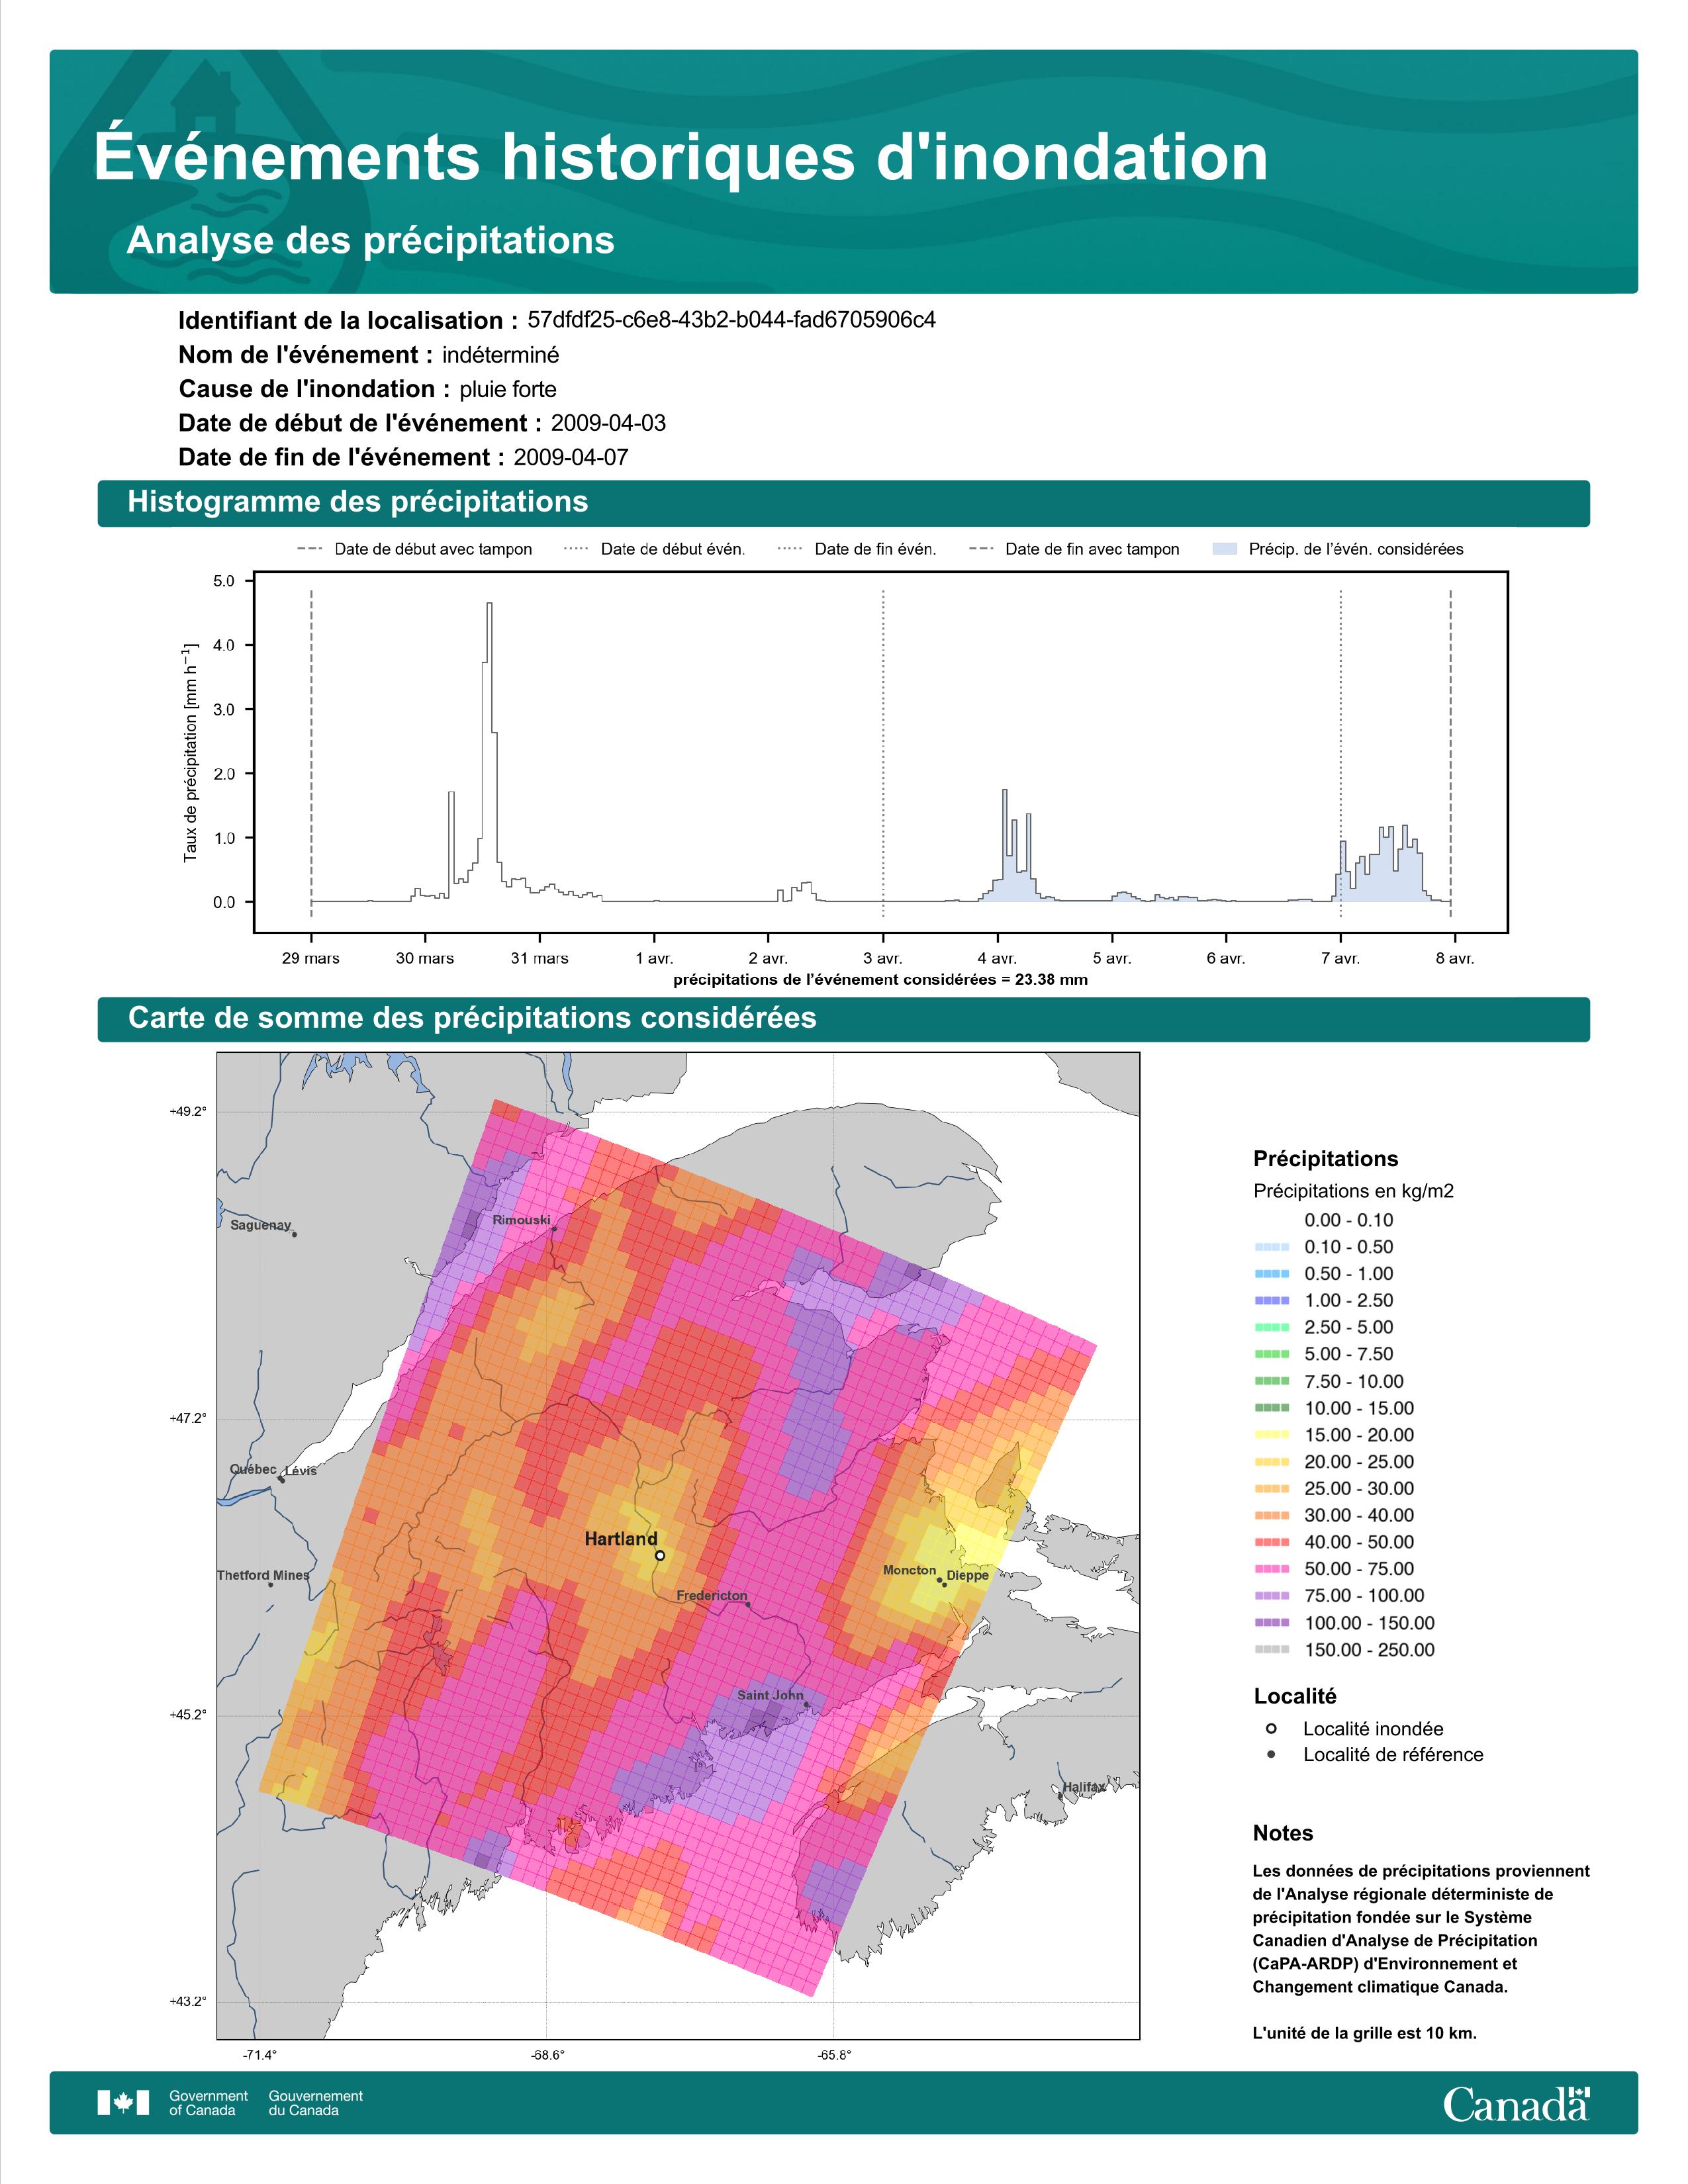The width and height of the screenshot is (1688, 2184).
Task: Click the Fredericton reference point on map
Action: pos(747,1604)
